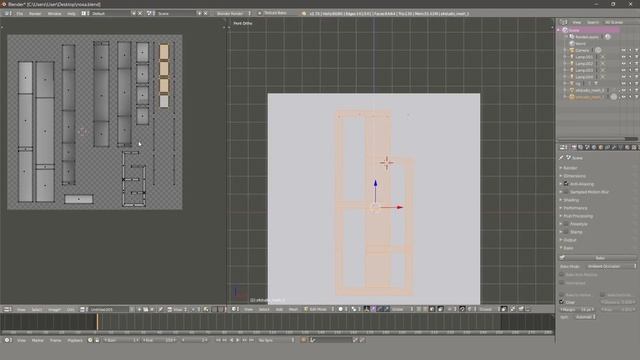640x360 pixels.
Task: Toggle the 3D manipulator widget icon
Action: point(367,309)
